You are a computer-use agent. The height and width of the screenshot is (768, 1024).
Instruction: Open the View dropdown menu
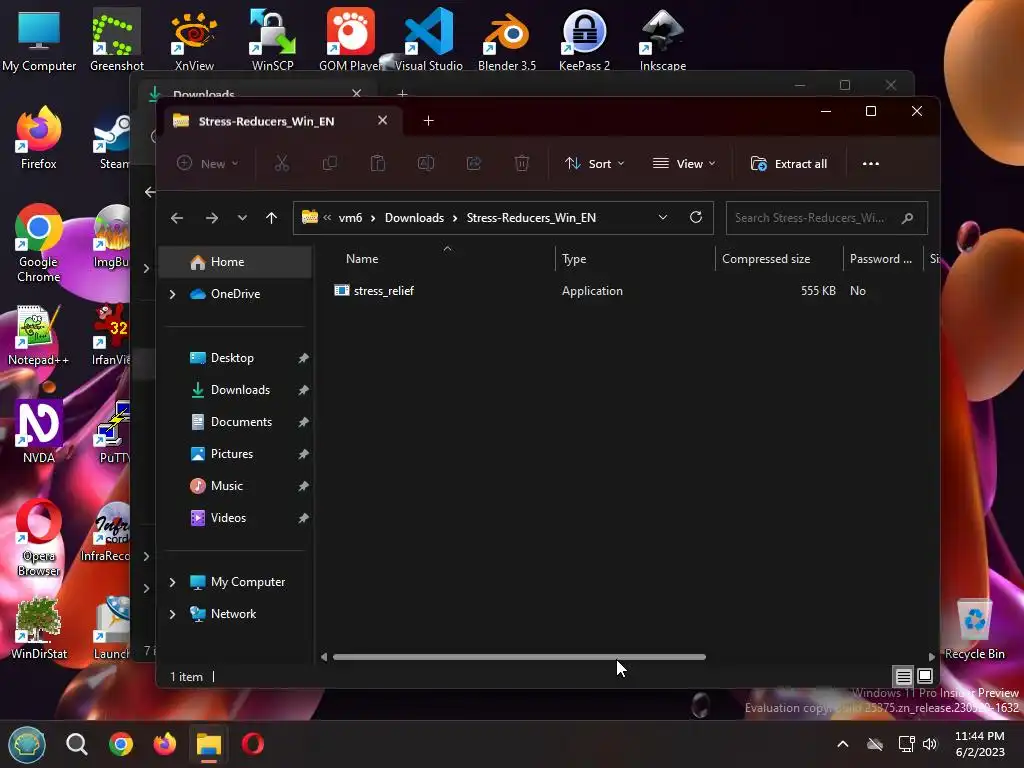684,164
